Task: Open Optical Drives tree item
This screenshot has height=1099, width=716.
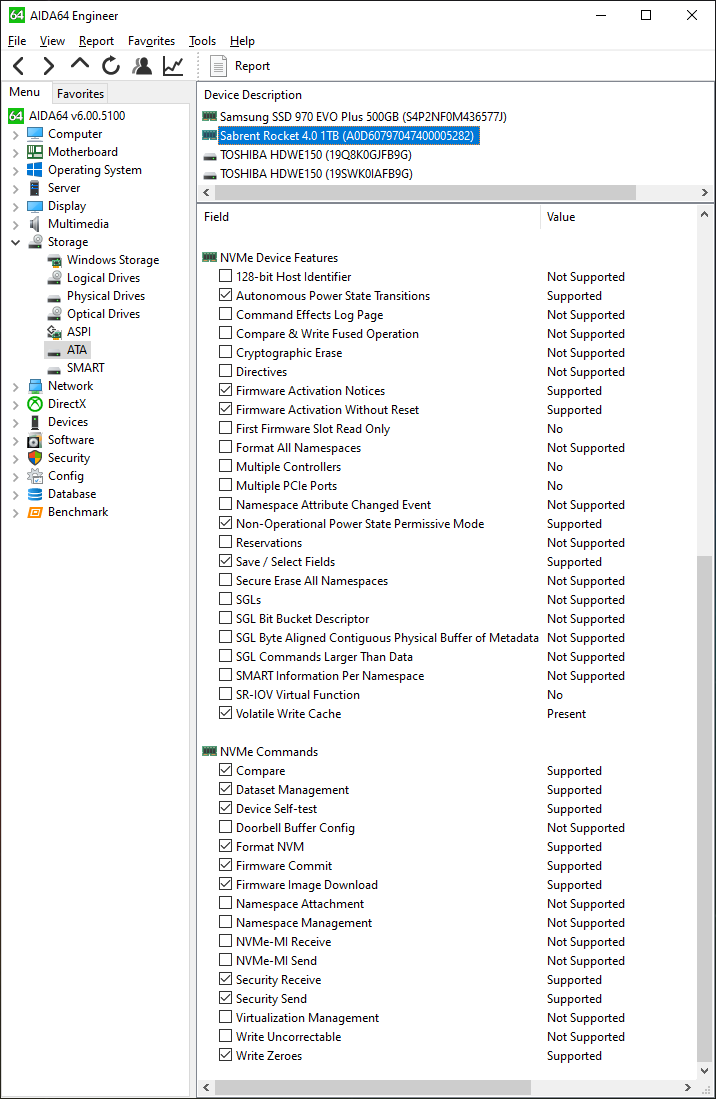Action: (x=104, y=314)
